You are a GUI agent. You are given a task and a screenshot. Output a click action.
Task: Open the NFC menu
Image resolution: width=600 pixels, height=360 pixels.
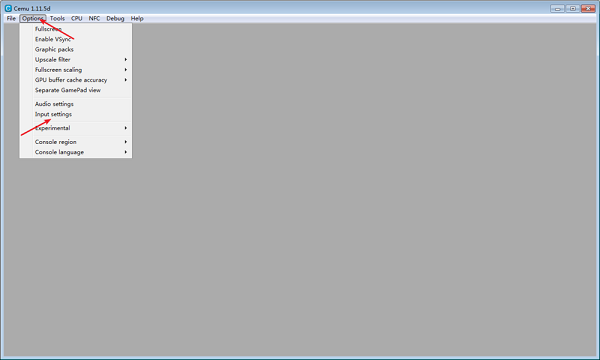pos(94,18)
